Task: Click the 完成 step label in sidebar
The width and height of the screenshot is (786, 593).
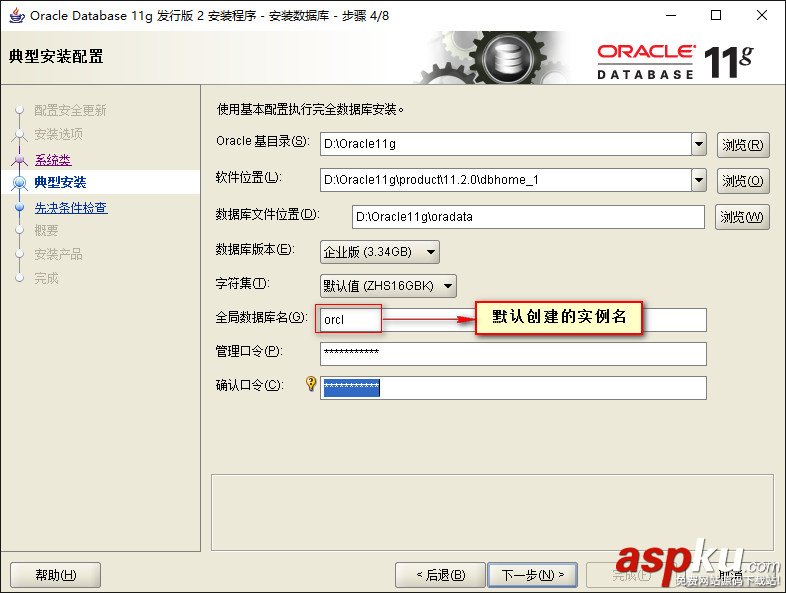Action: click(46, 278)
